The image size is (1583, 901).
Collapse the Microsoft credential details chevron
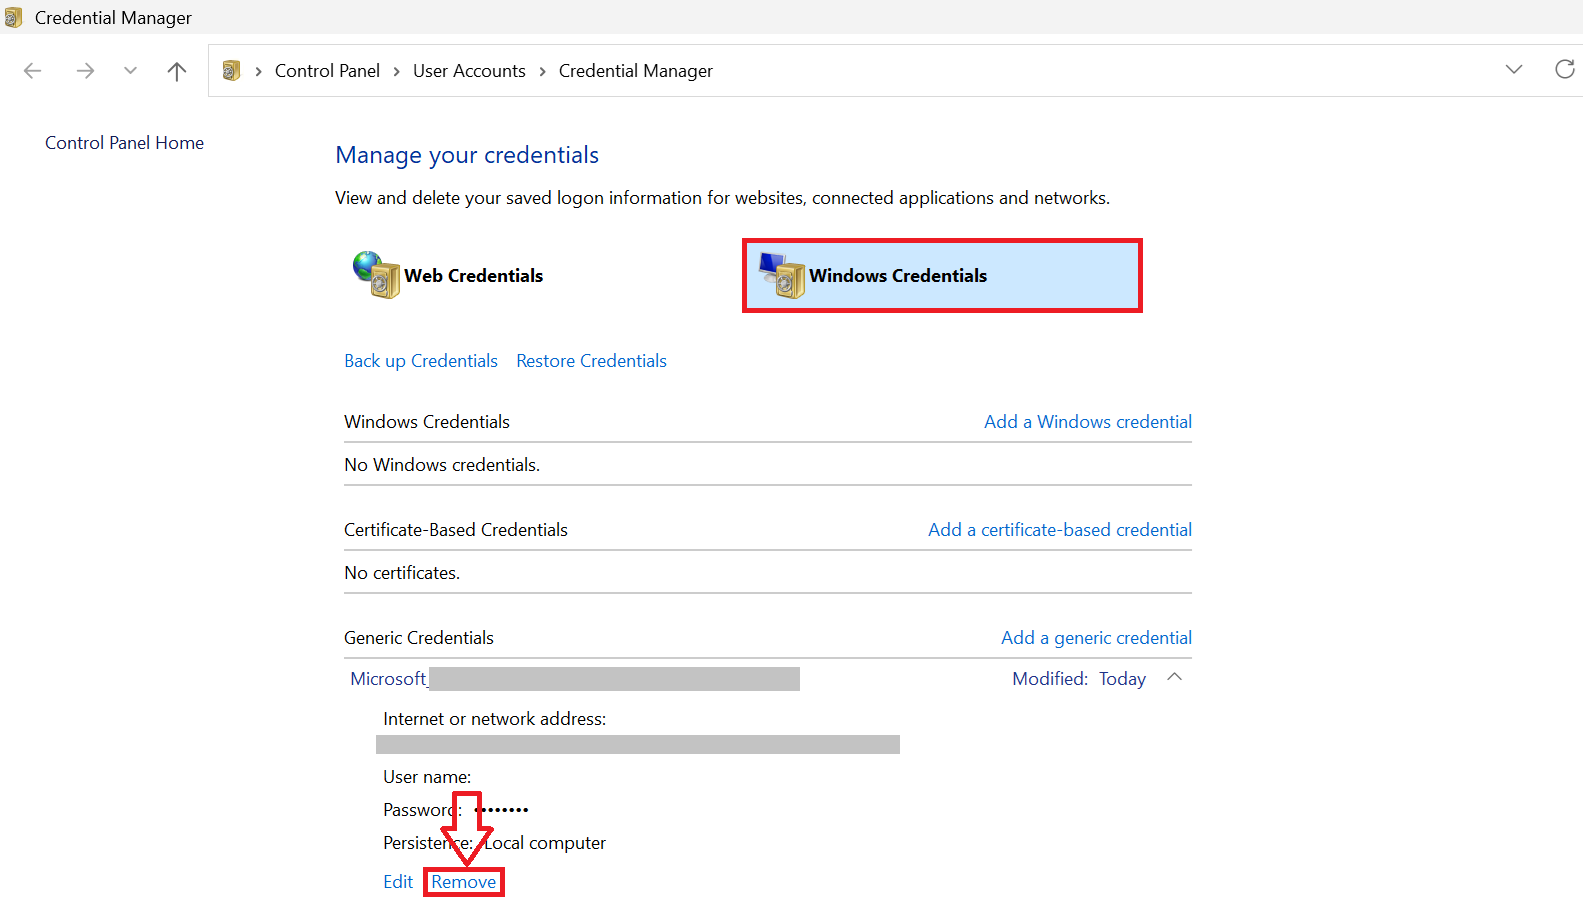(1175, 678)
